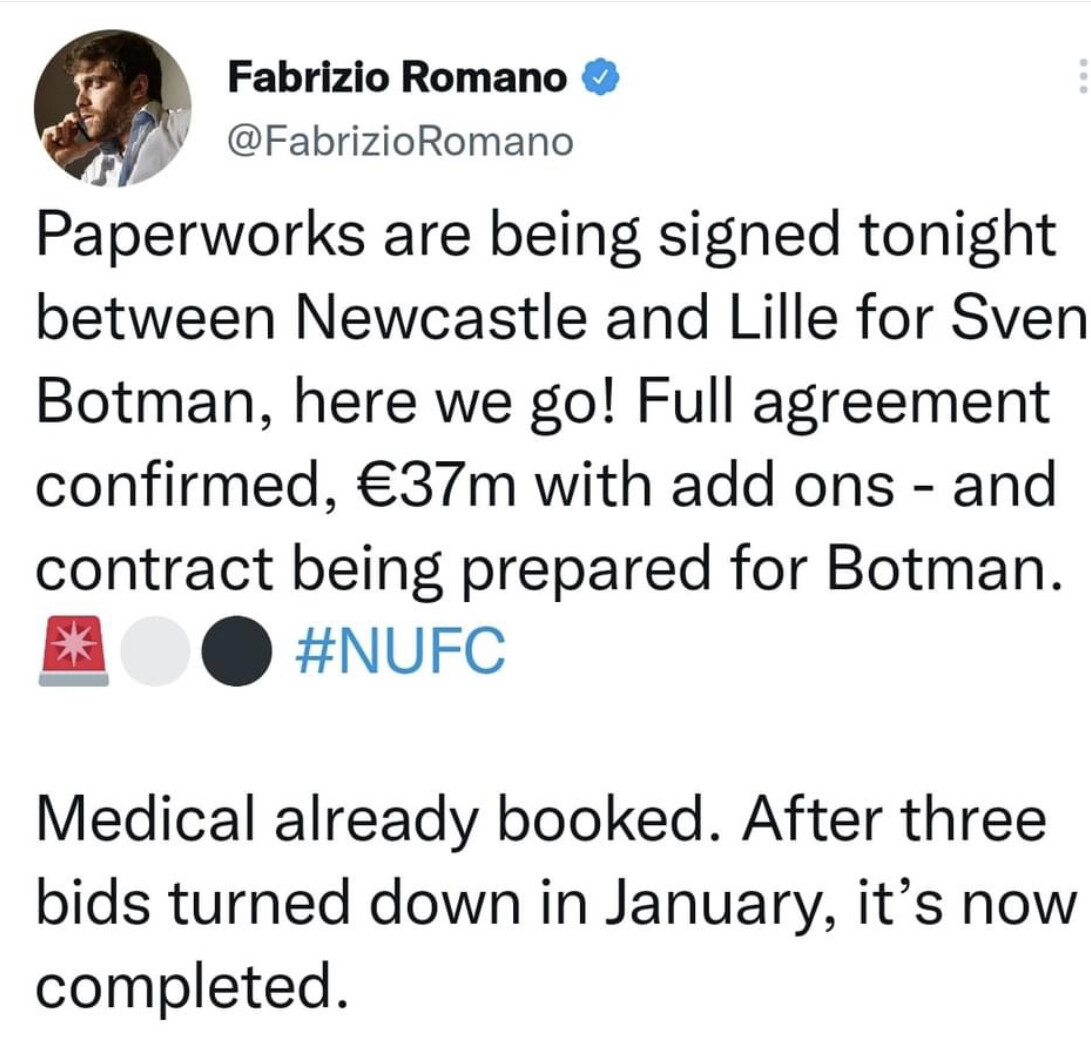
Task: Open the Fabrizio Romano display name link
Action: [397, 77]
